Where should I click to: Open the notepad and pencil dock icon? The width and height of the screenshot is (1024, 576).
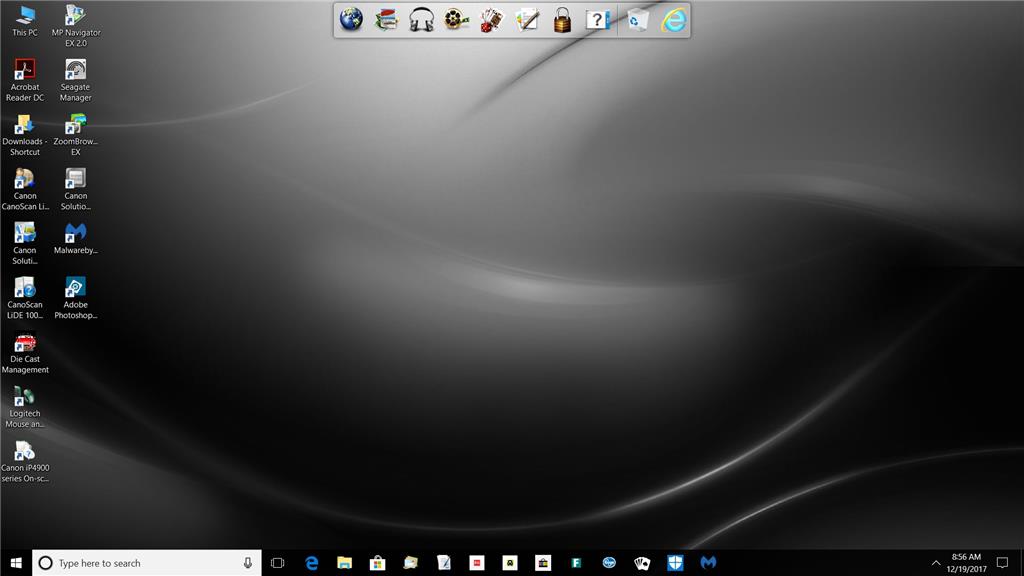click(x=527, y=20)
